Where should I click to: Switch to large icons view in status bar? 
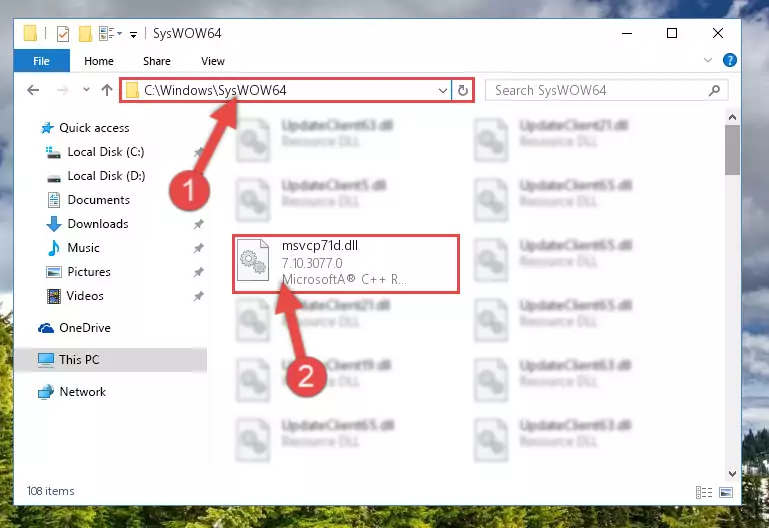726,492
